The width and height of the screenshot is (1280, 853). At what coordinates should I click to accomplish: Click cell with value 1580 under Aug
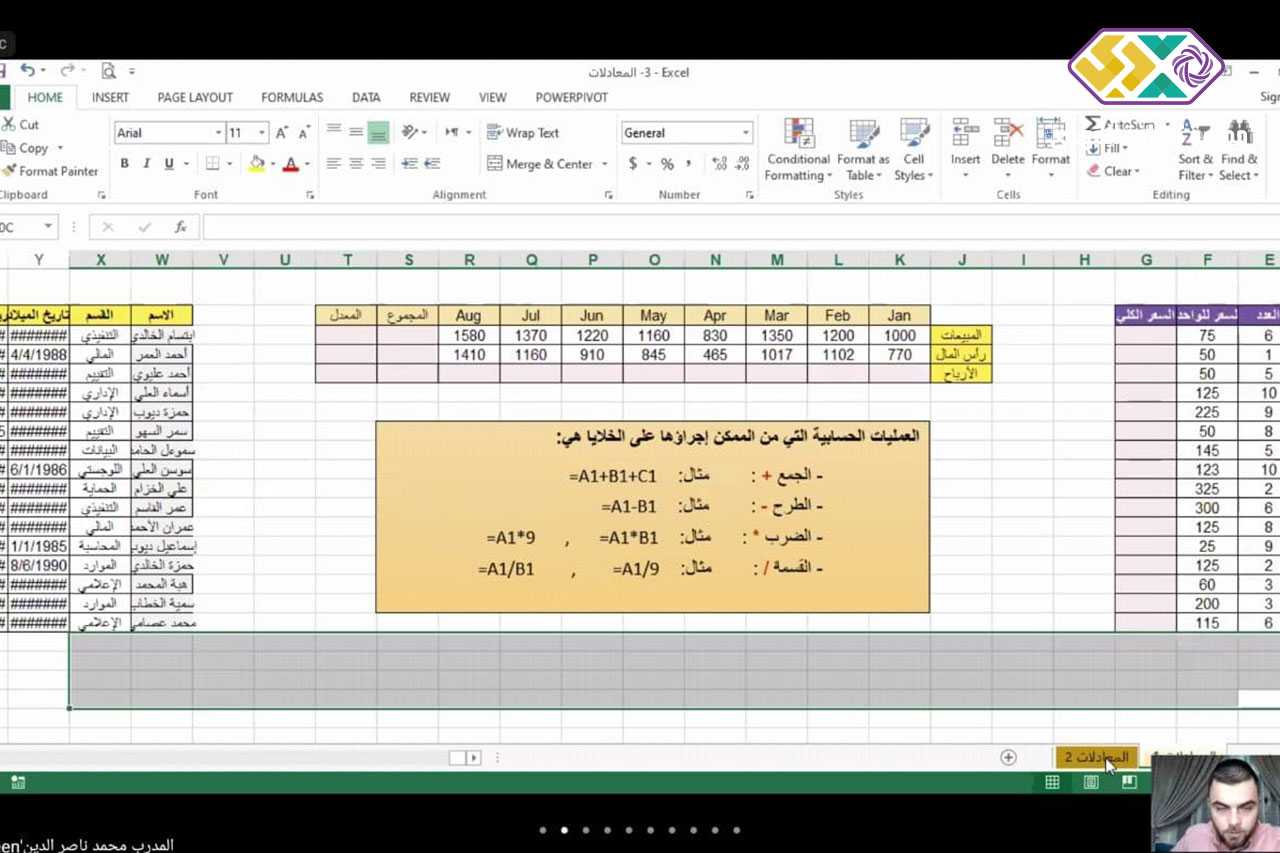coord(469,335)
